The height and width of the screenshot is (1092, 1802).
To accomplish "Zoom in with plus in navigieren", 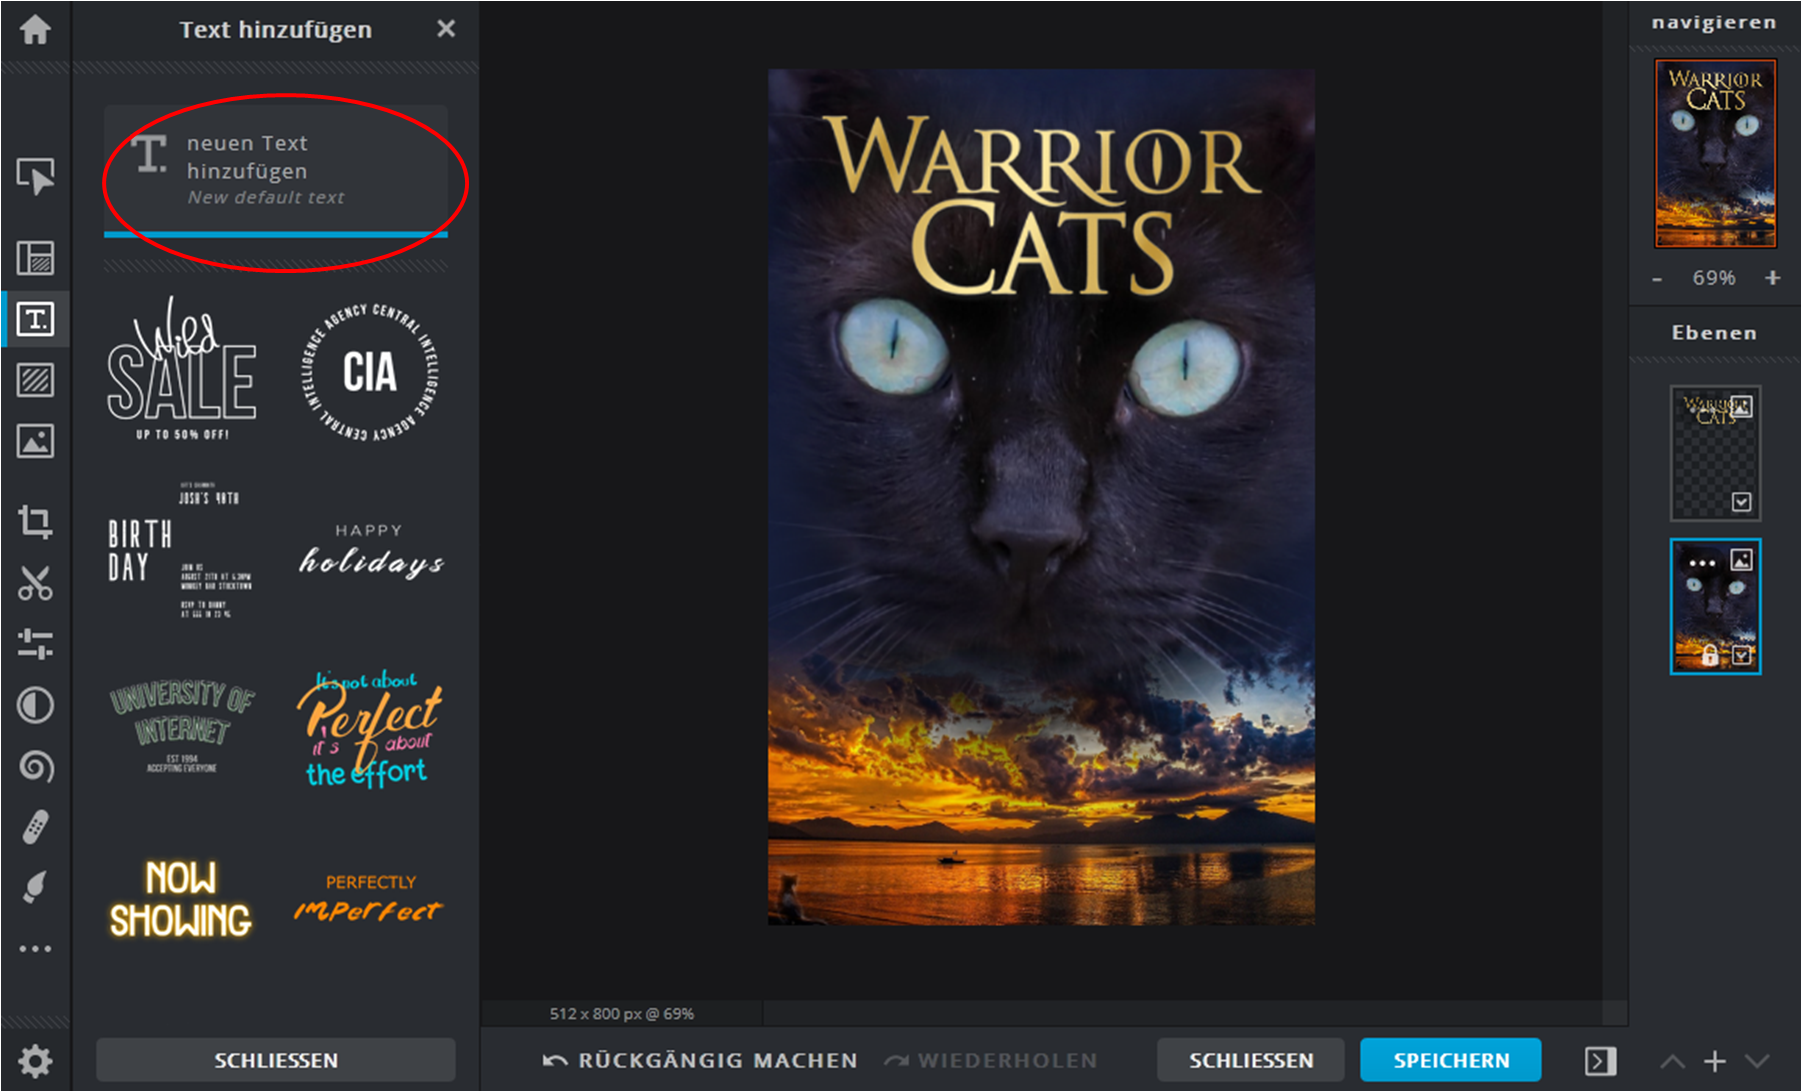I will pyautogui.click(x=1773, y=278).
